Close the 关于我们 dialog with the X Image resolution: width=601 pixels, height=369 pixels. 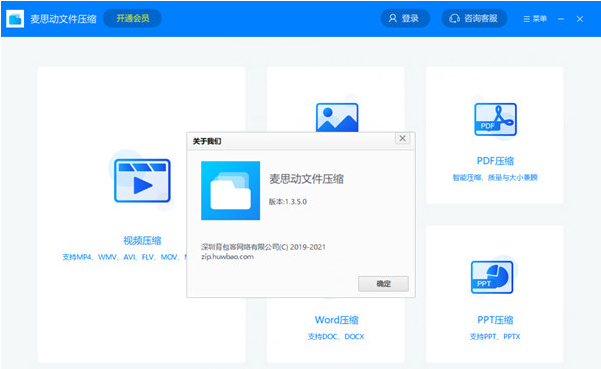pos(402,138)
